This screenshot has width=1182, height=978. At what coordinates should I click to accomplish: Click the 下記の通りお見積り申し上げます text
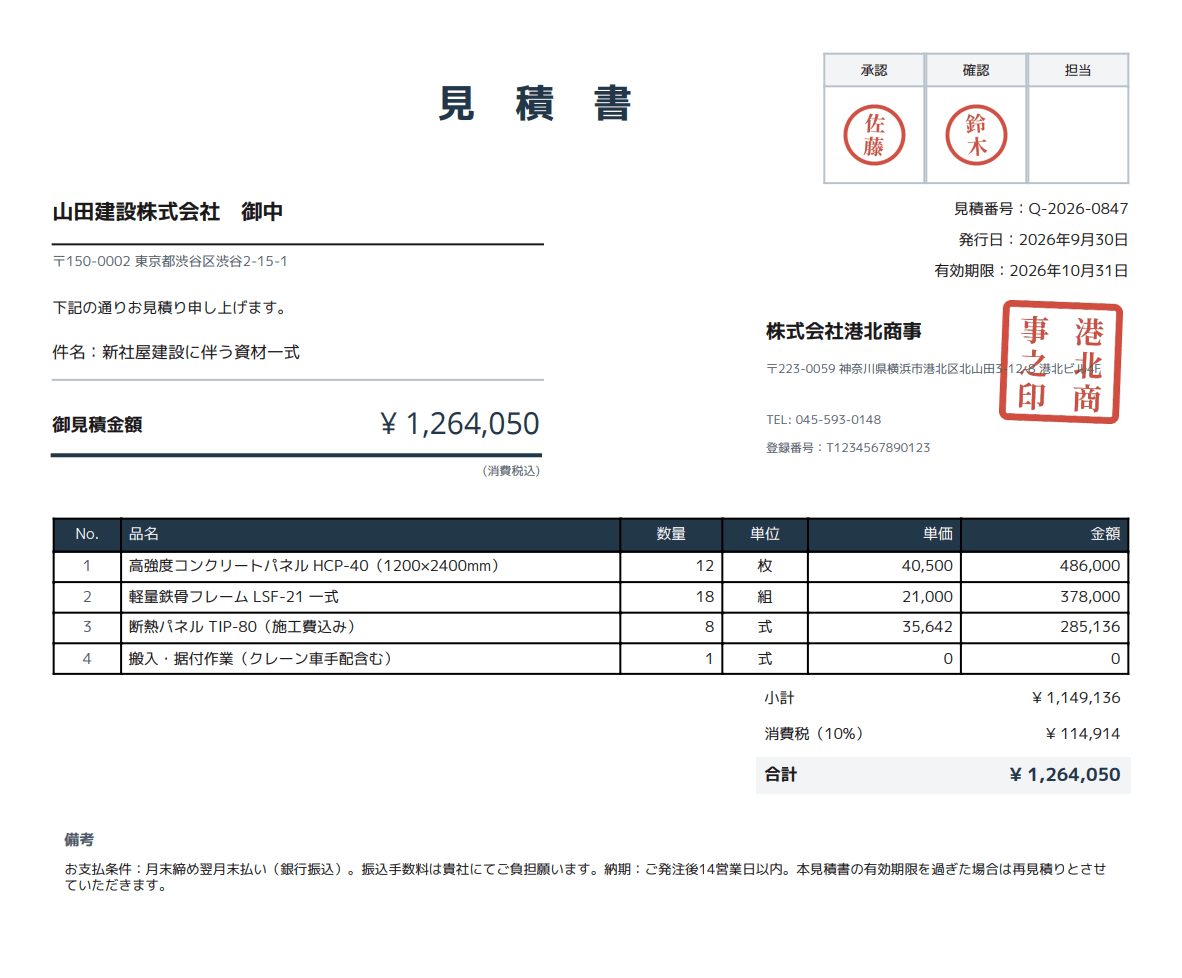(172, 308)
